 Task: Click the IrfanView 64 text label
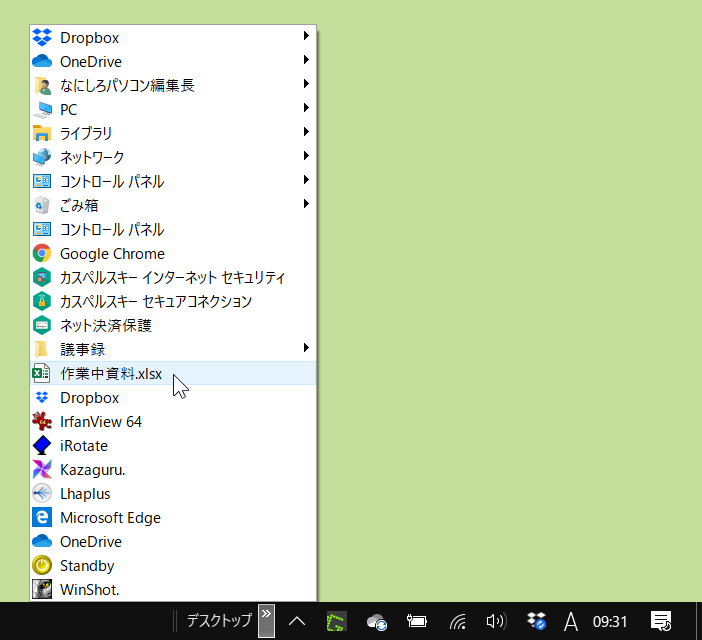(101, 422)
